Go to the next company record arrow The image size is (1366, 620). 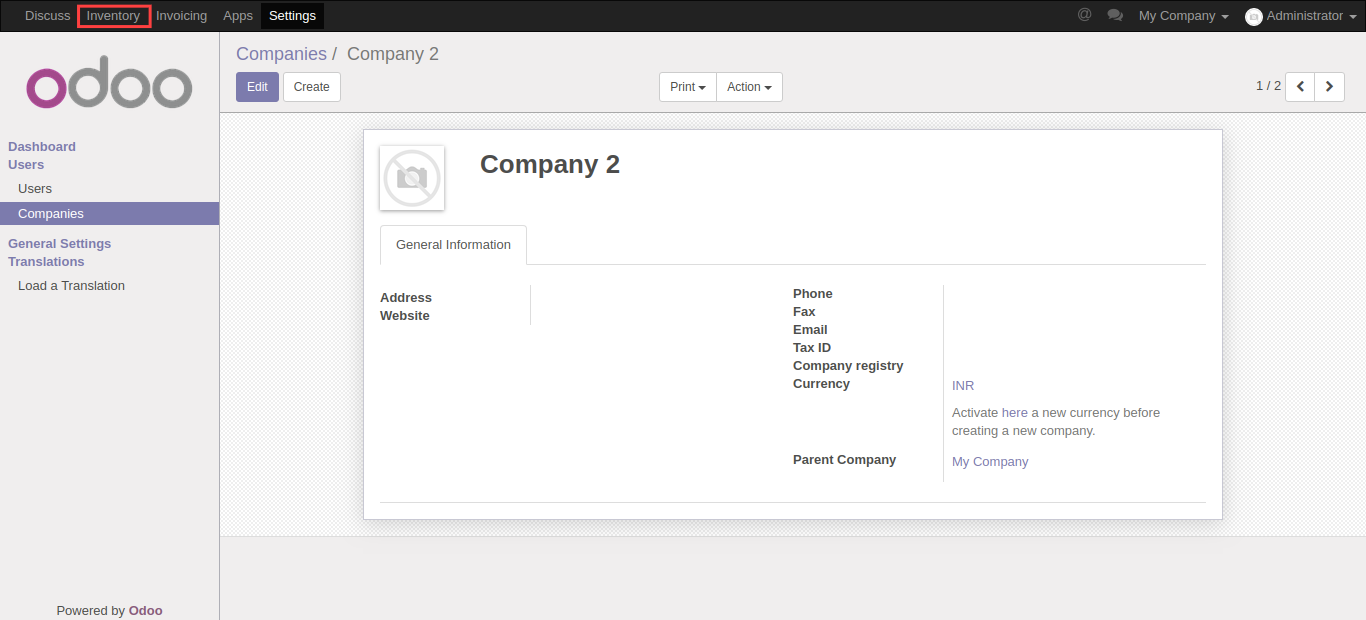click(x=1329, y=87)
